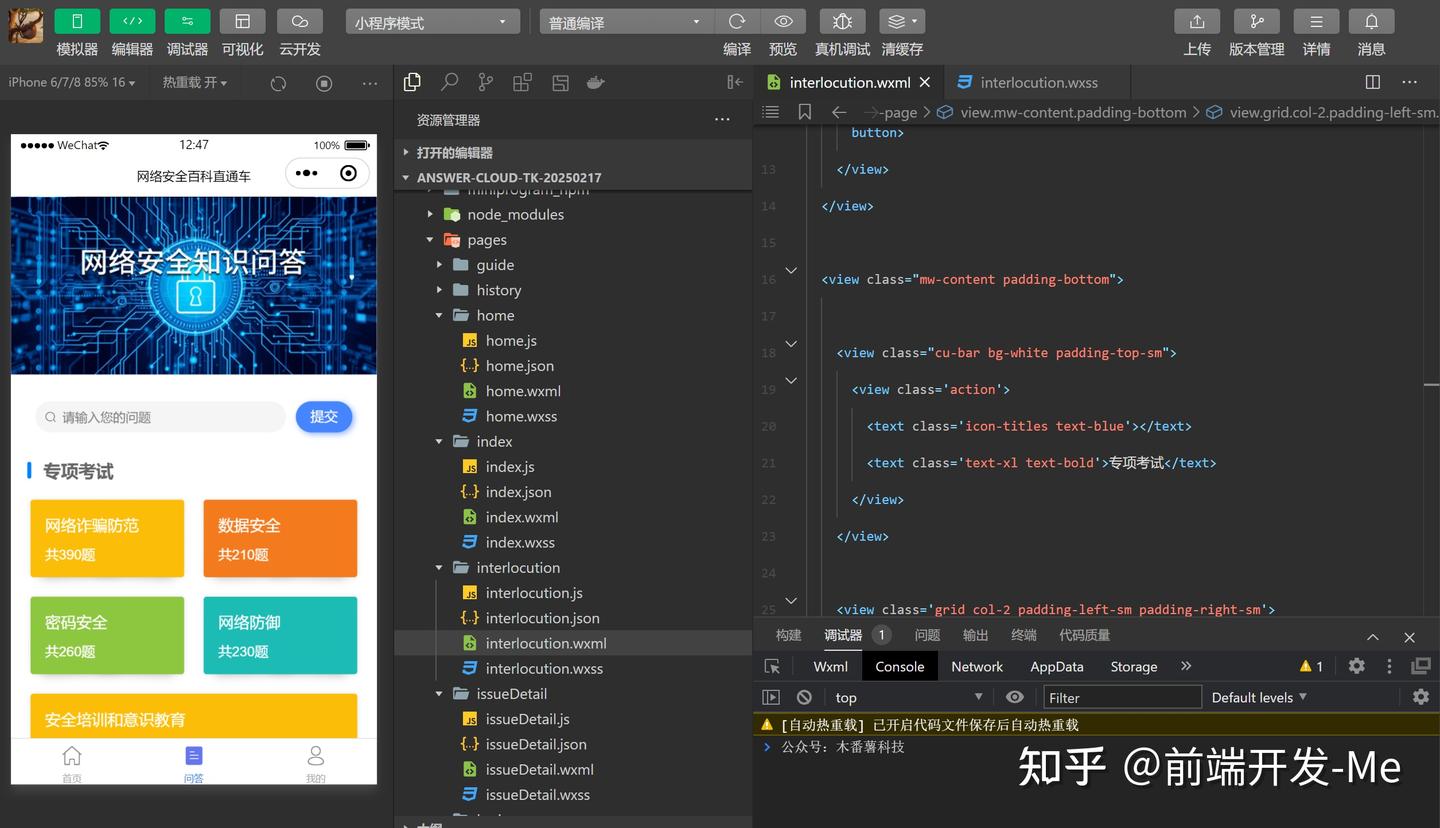Collapse the sidebar panel icon
This screenshot has height=828, width=1440.
click(735, 82)
